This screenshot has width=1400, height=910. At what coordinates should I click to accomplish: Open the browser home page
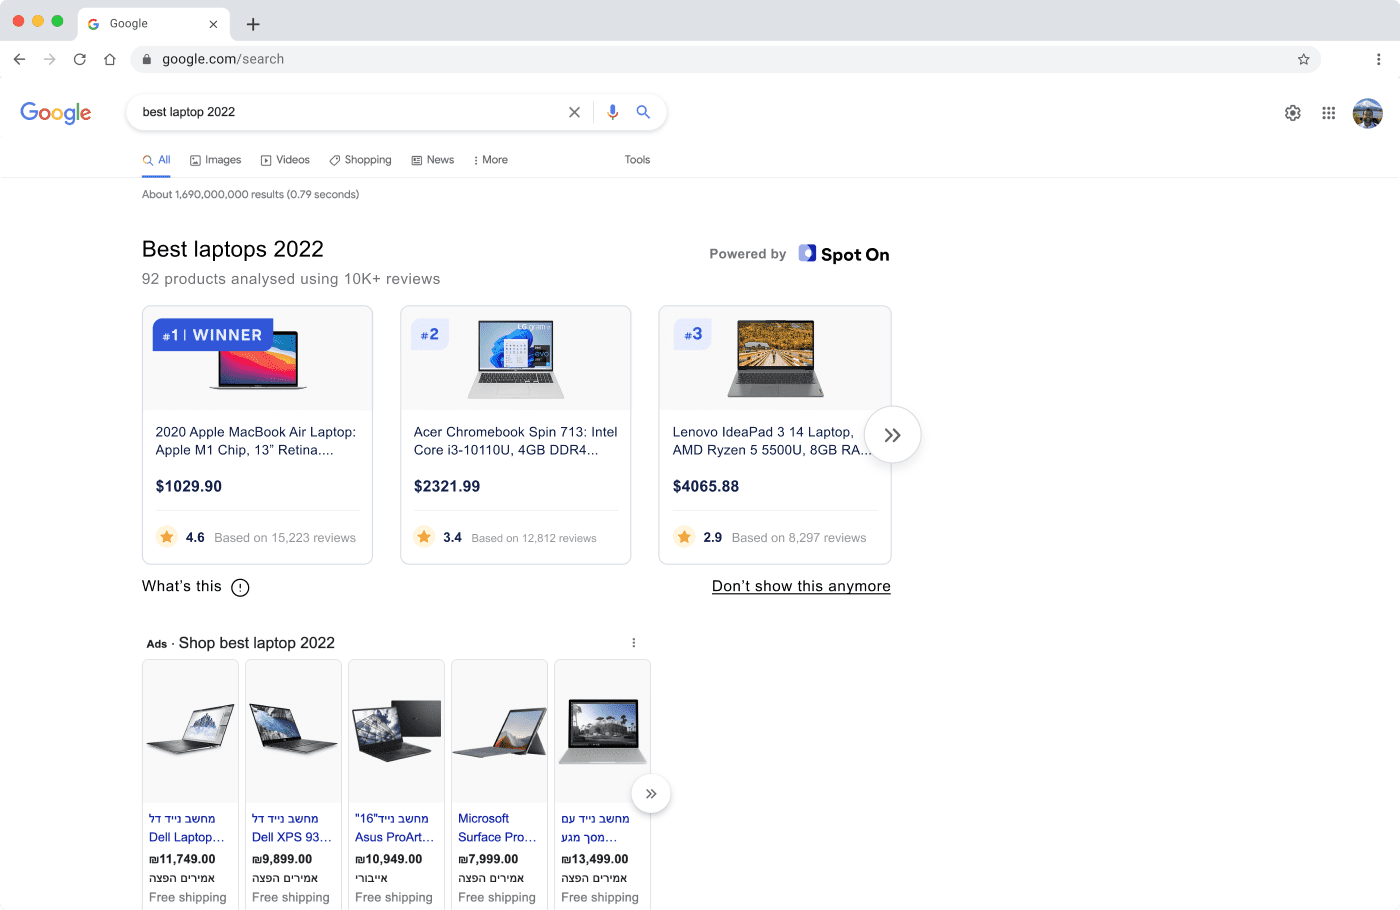110,59
